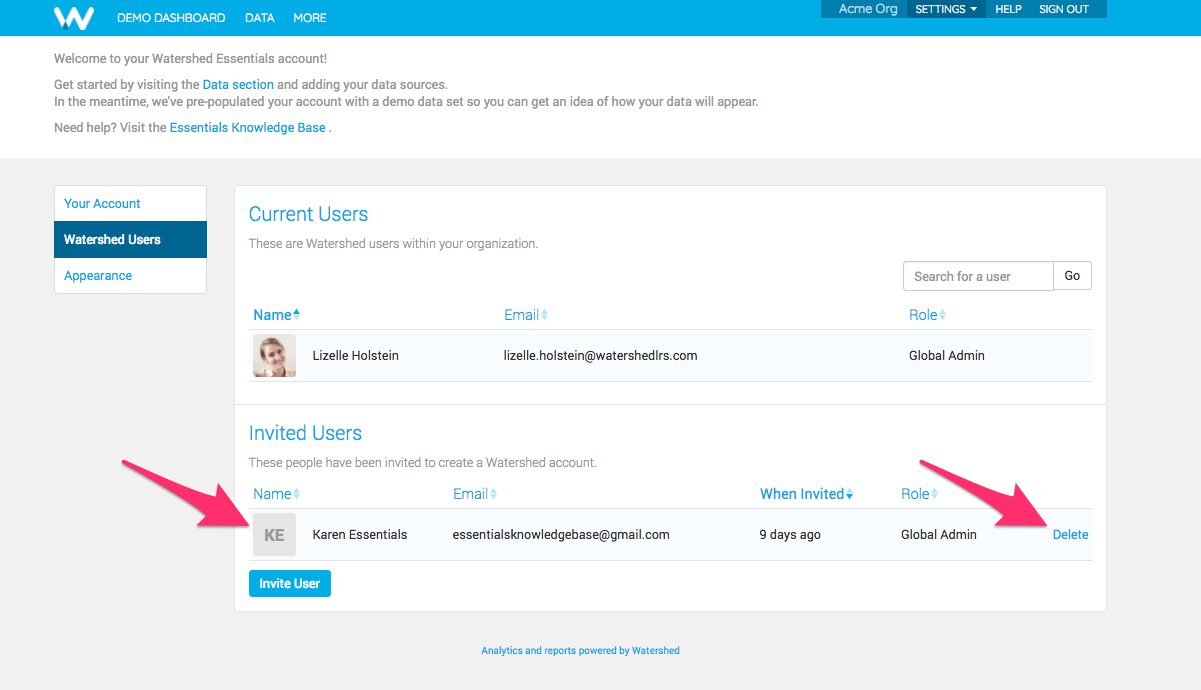Click the Current Users heading

pyautogui.click(x=308, y=214)
